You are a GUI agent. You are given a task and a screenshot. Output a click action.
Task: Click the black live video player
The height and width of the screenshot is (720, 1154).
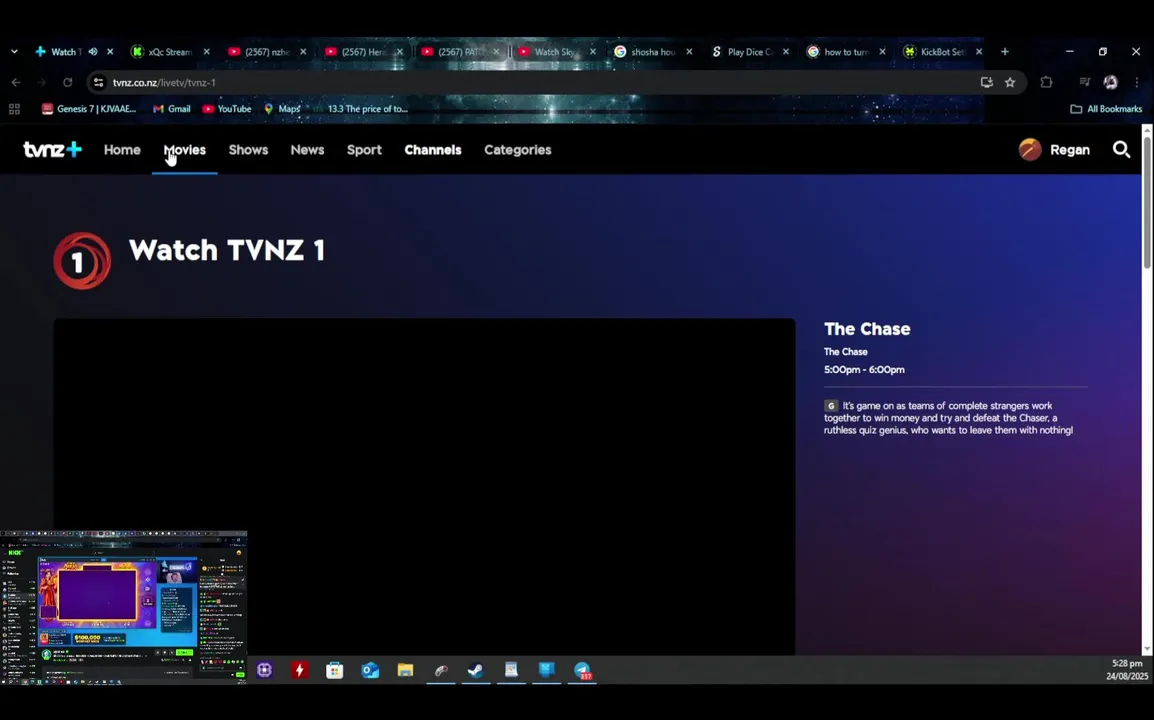(424, 487)
